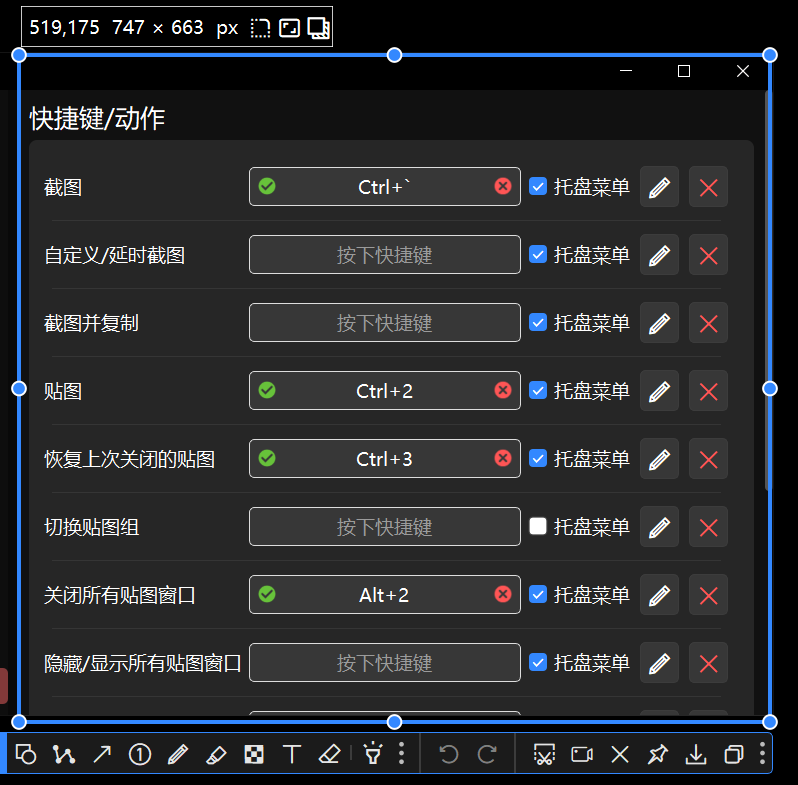Uncheck 托盘菜单 for 贴图
This screenshot has width=798, height=785.
(538, 390)
